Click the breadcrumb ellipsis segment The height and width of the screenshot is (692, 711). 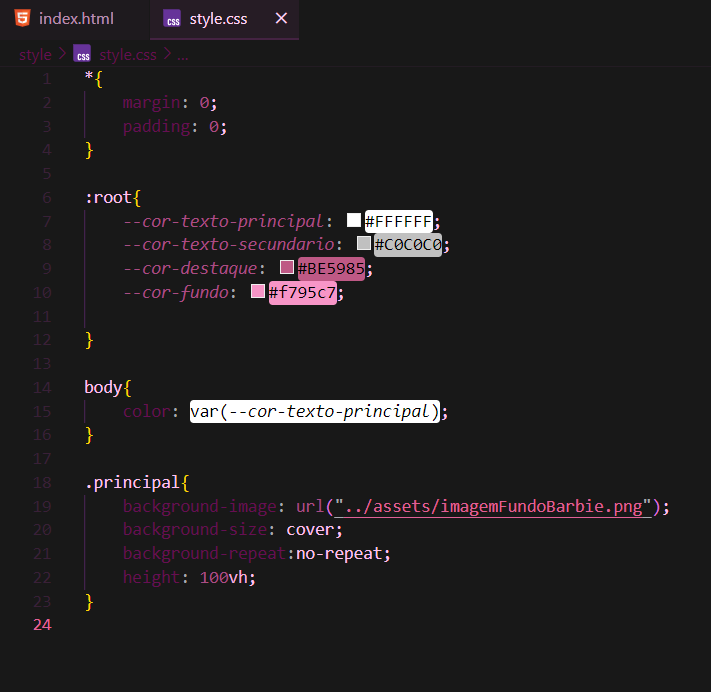tap(183, 56)
